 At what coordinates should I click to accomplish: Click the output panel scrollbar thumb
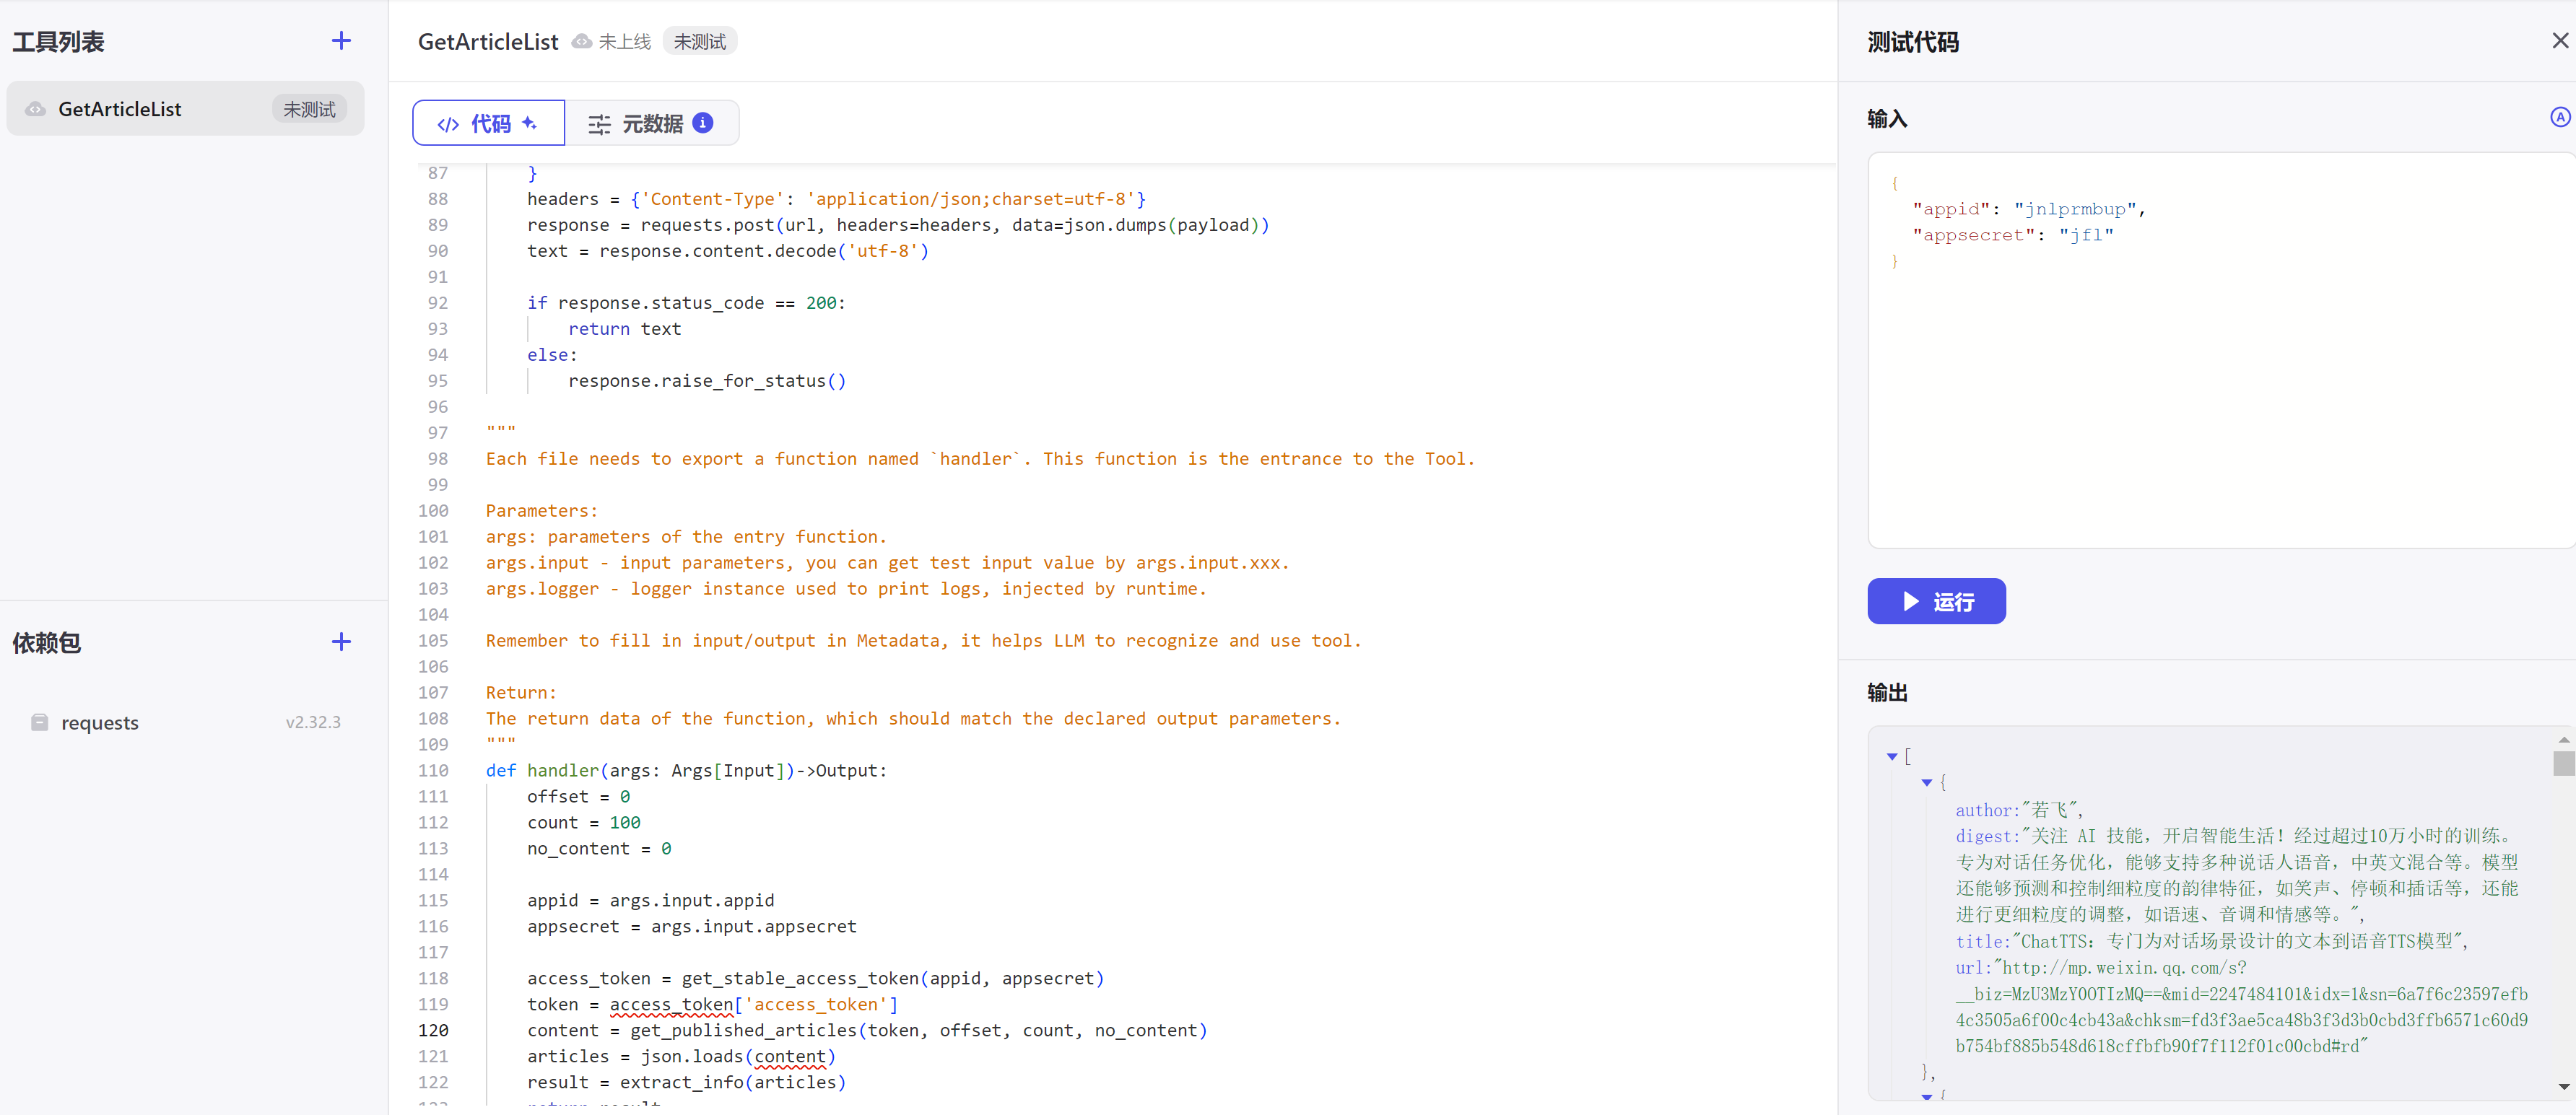pos(2563,764)
